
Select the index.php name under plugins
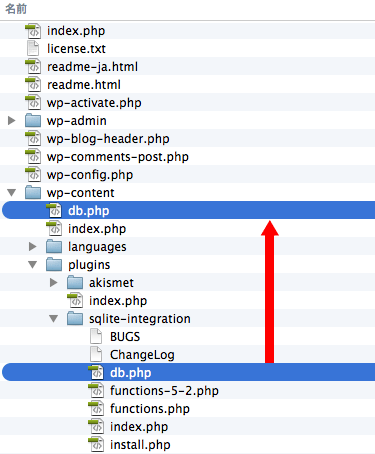click(118, 301)
